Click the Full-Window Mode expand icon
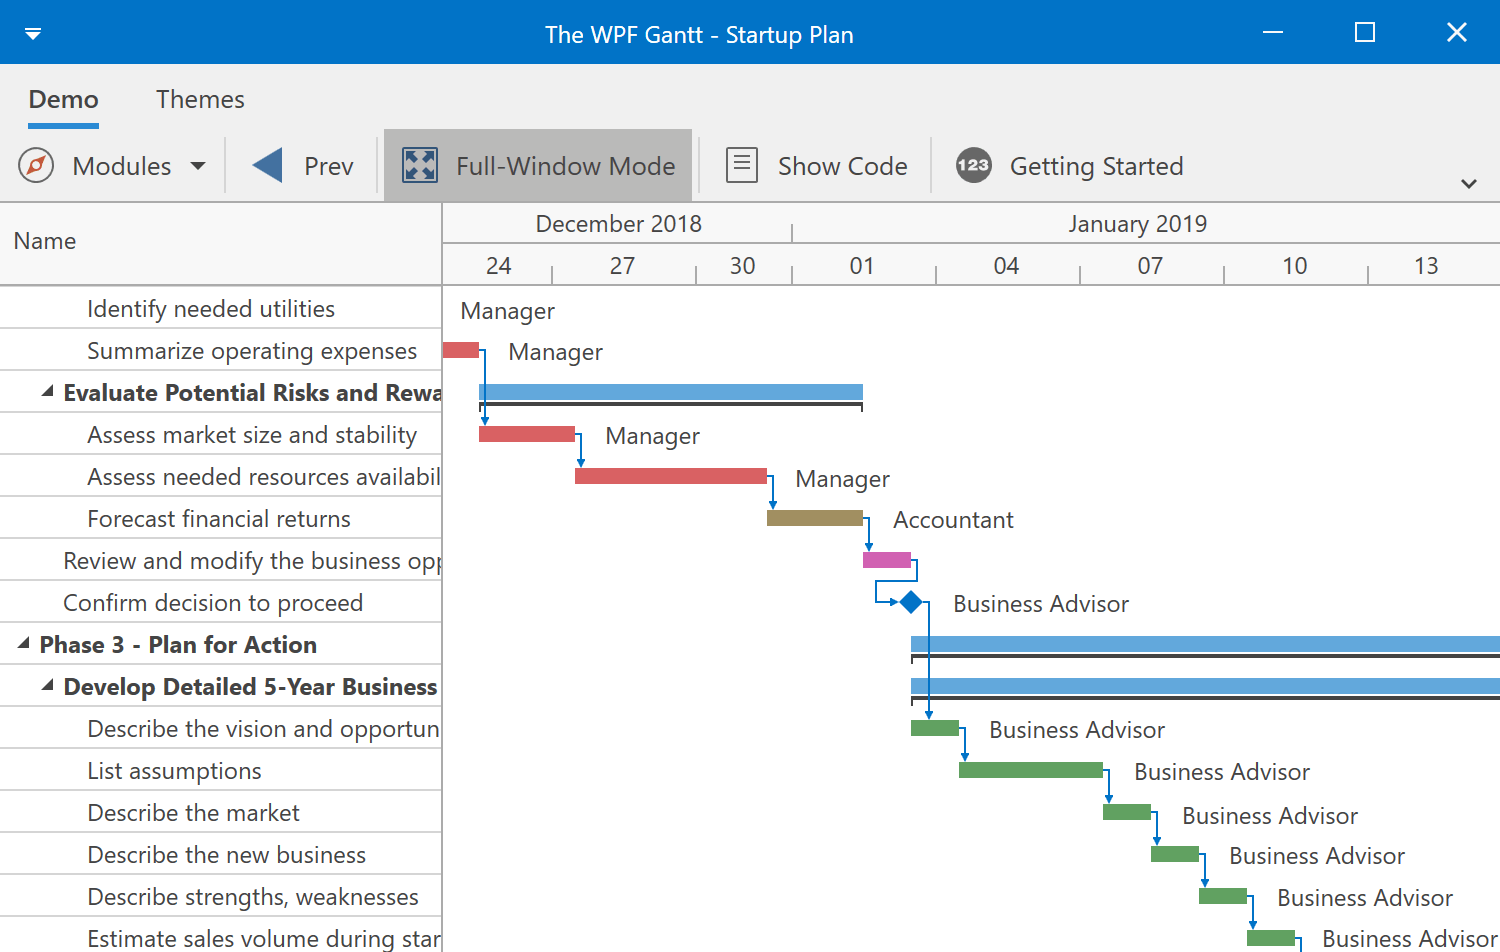Screen dimensions: 1500x952 (x=420, y=165)
